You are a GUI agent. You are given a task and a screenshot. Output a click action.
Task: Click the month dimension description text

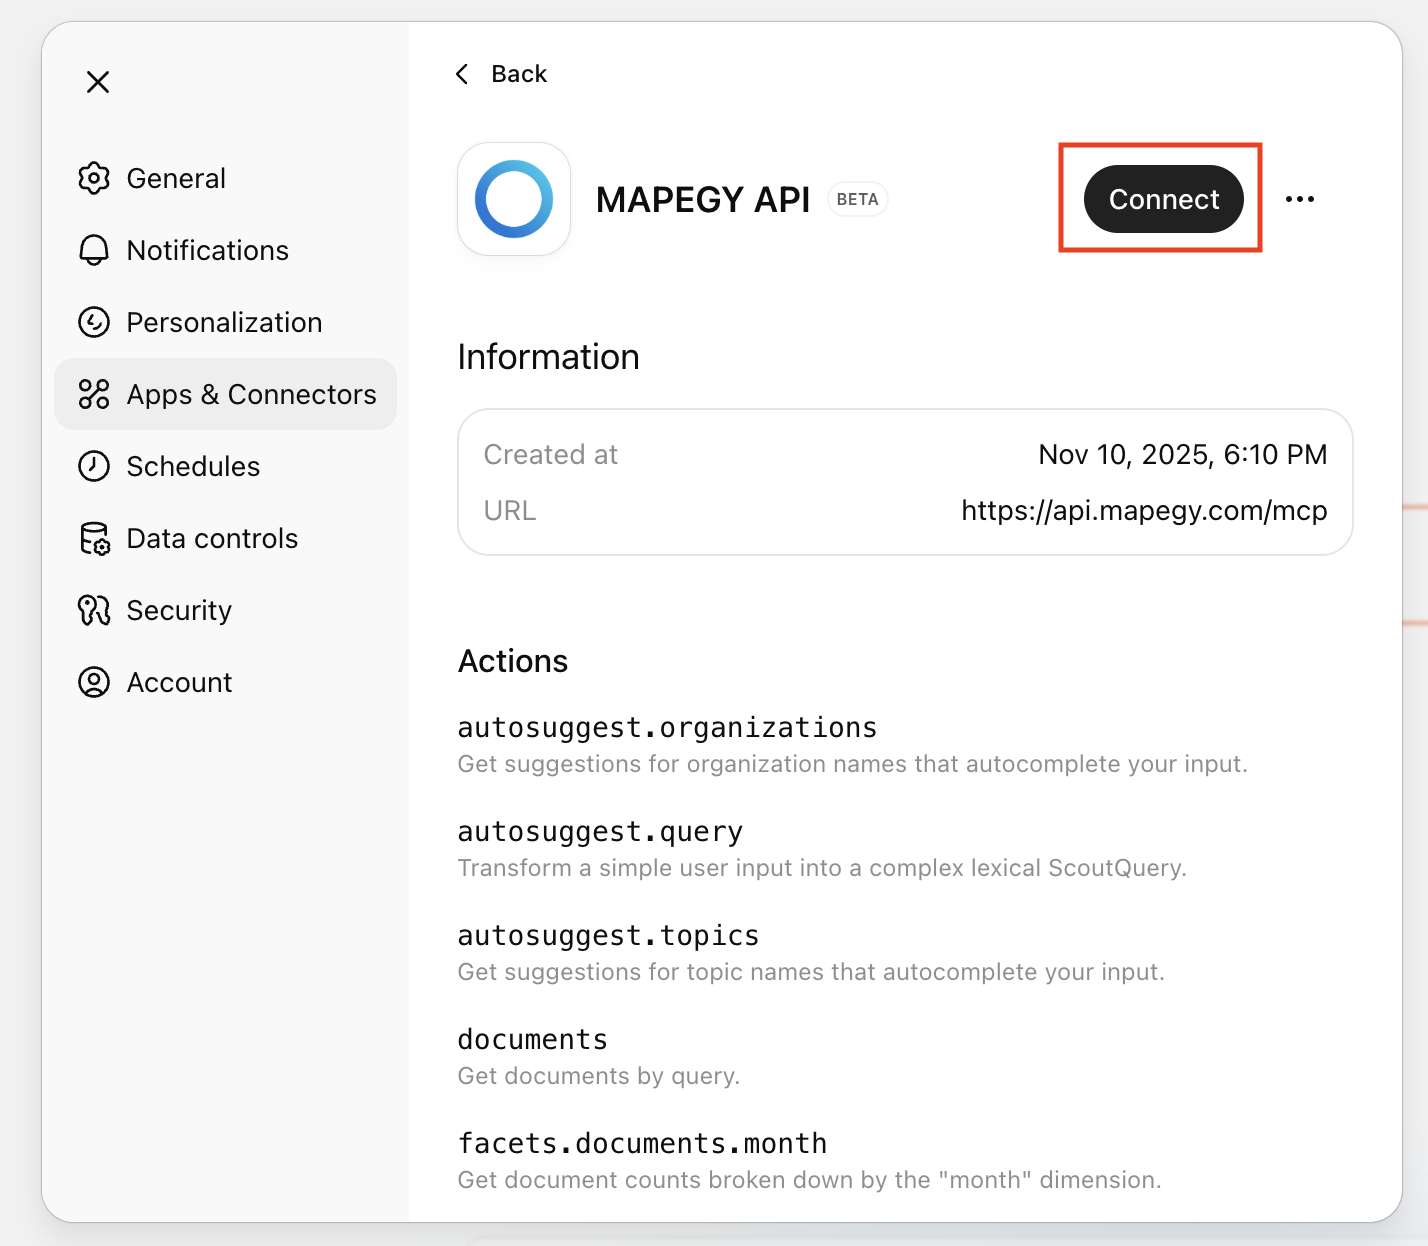[x=810, y=1180]
